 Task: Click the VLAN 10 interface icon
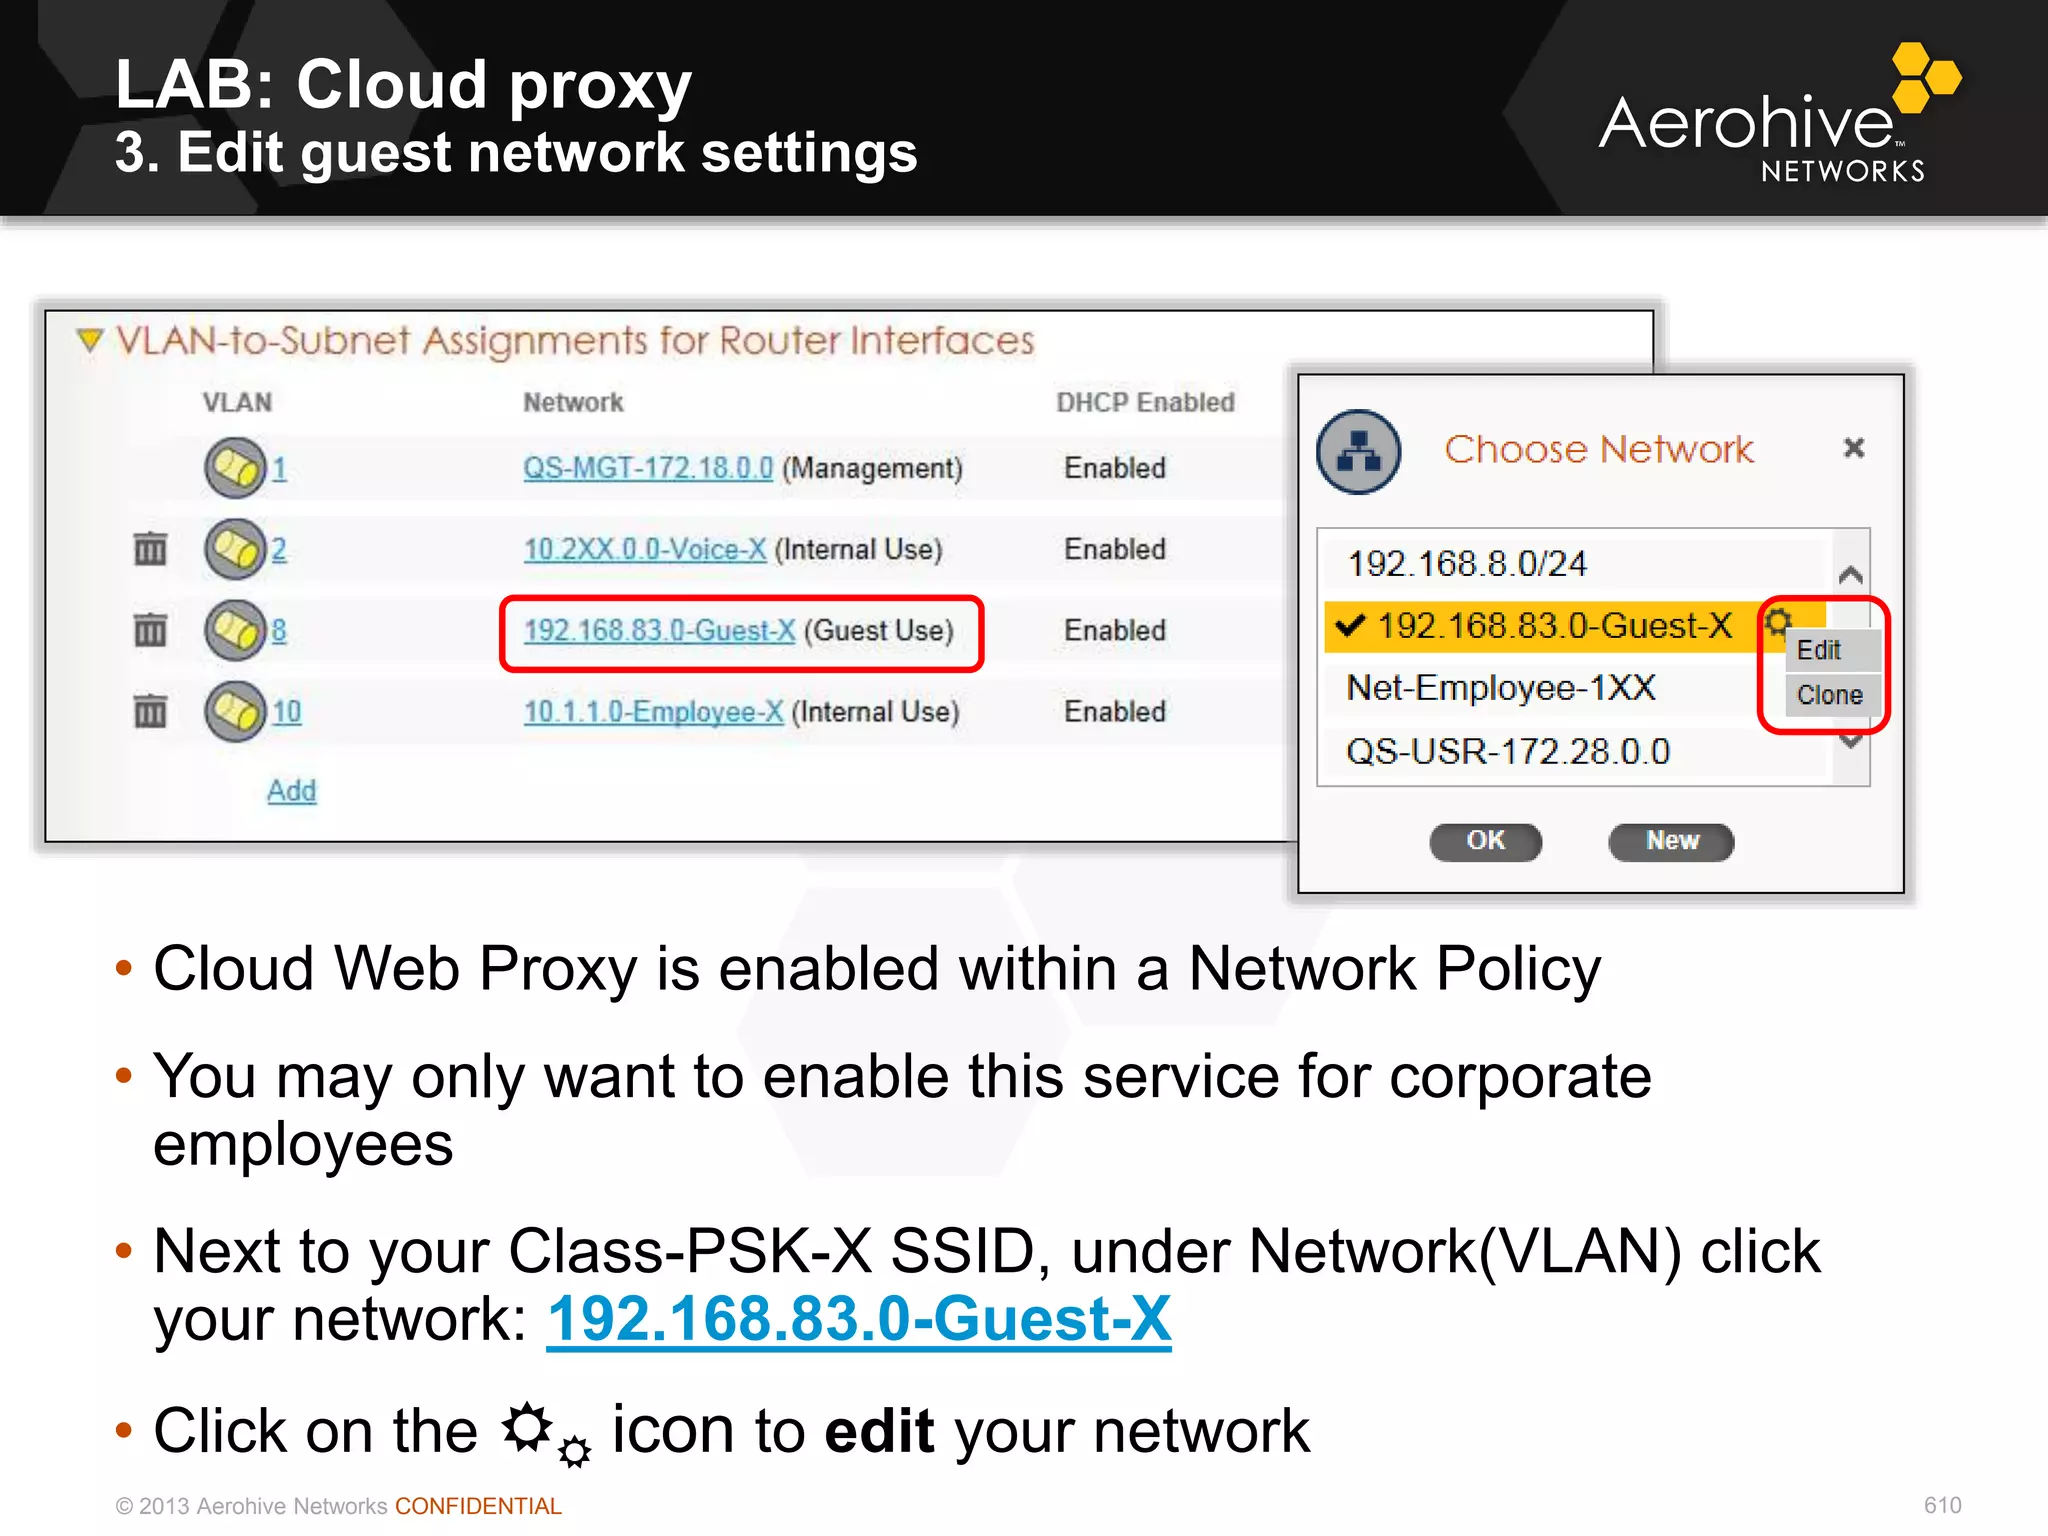coord(235,711)
